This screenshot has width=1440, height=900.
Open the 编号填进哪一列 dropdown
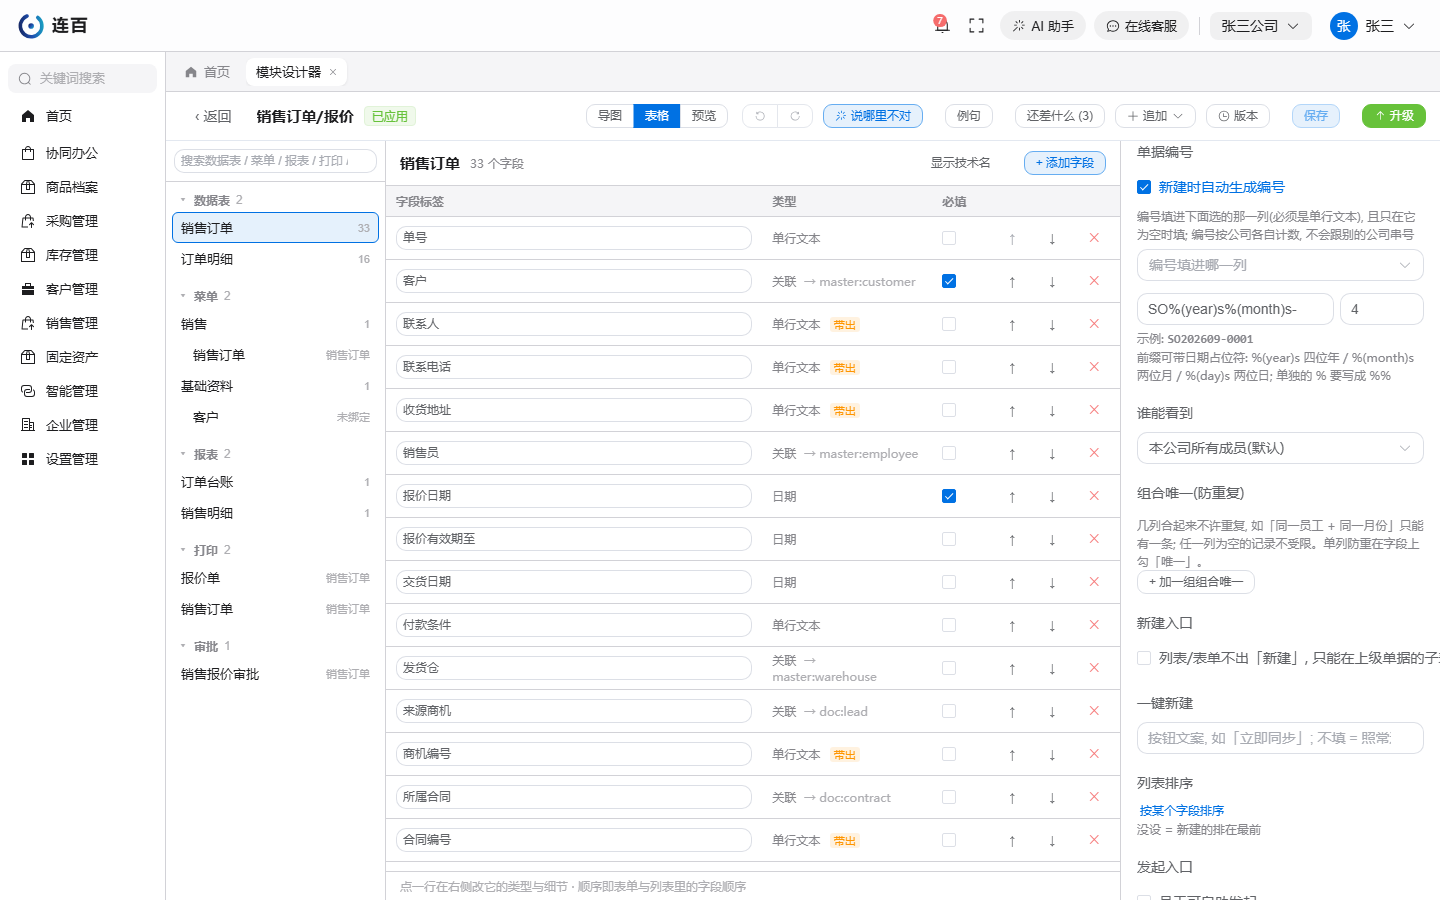point(1280,265)
